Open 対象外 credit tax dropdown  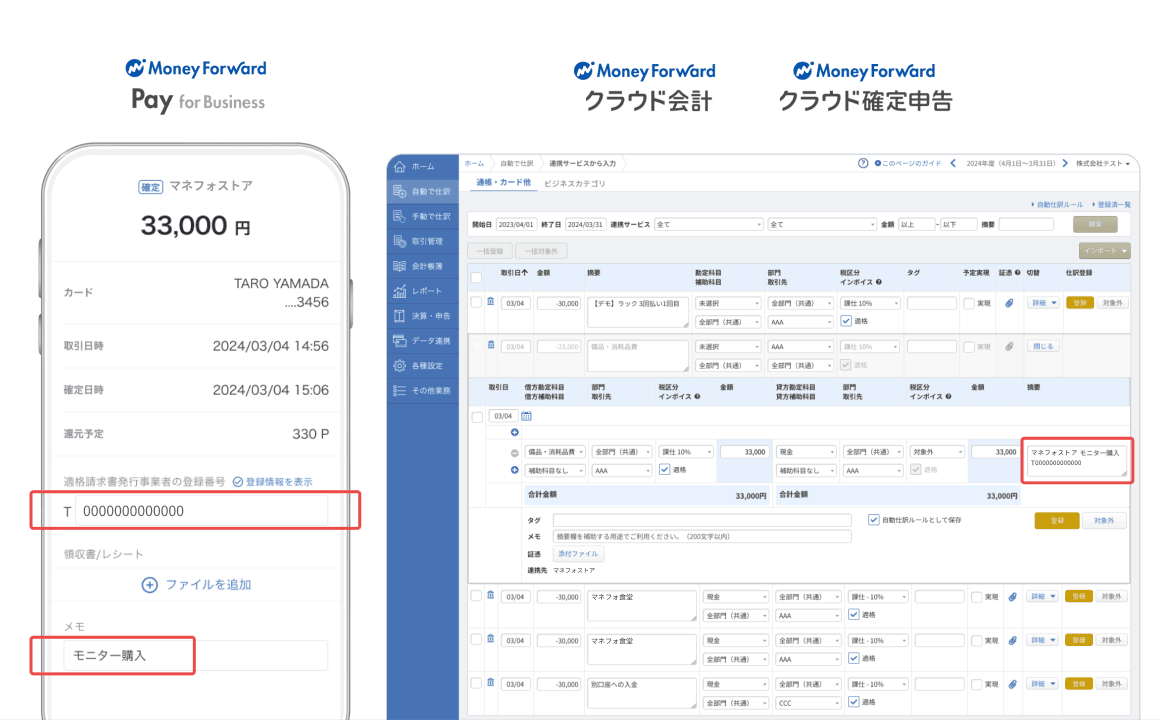point(937,452)
